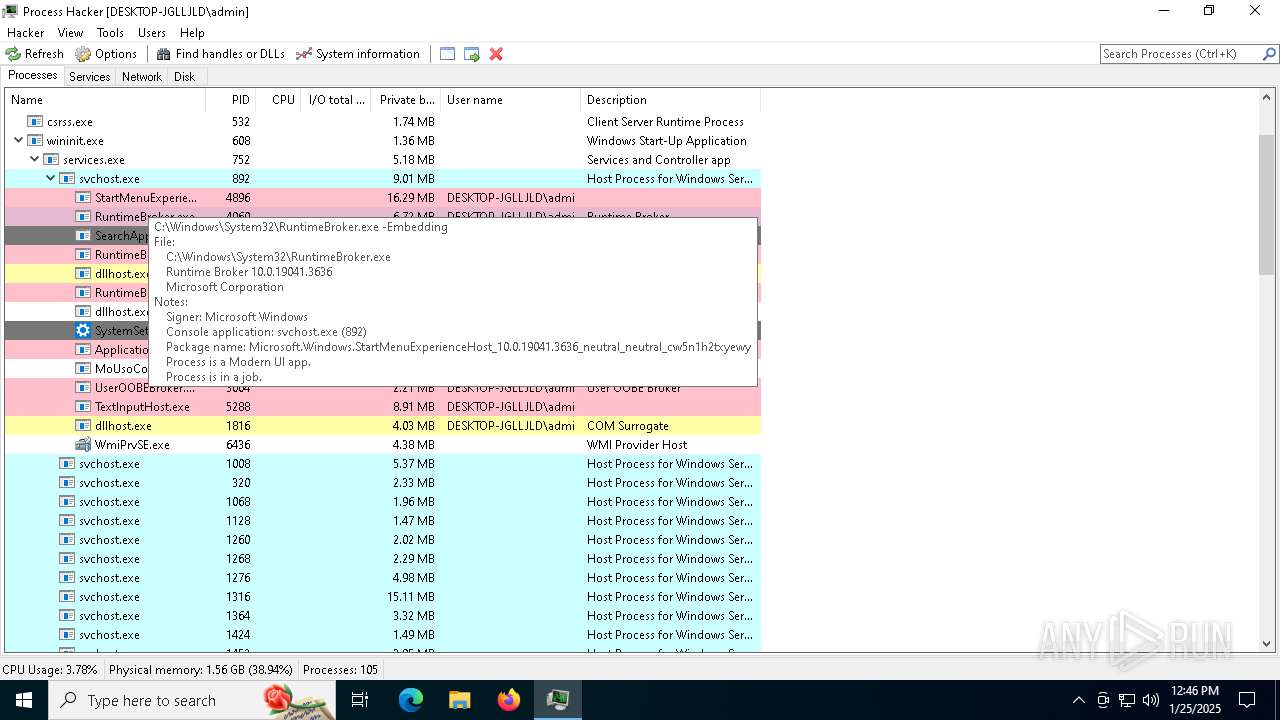Open File Explorer from taskbar

coord(460,700)
